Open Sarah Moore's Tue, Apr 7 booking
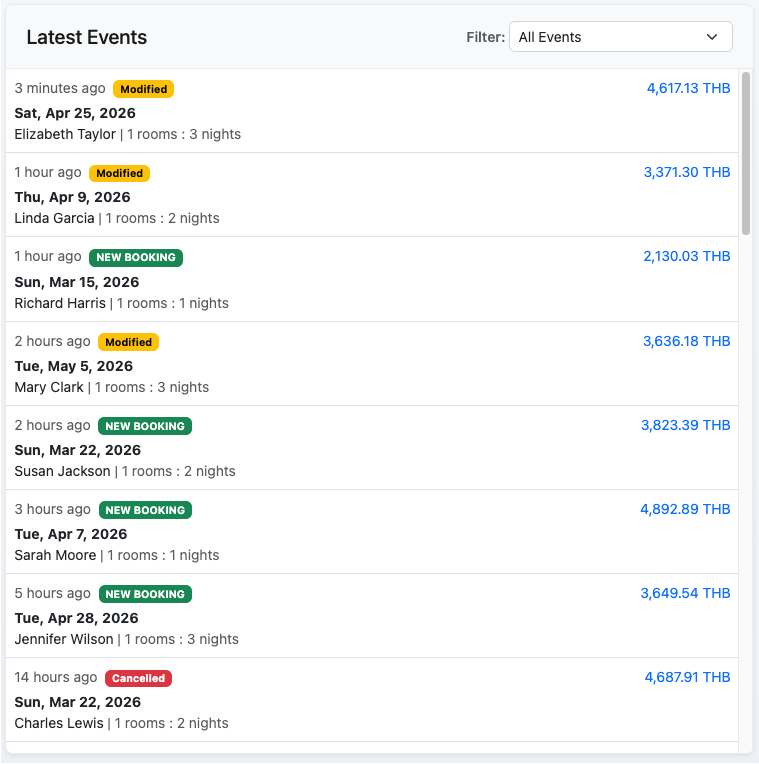Viewport: 759px width, 764px height. pos(70,534)
